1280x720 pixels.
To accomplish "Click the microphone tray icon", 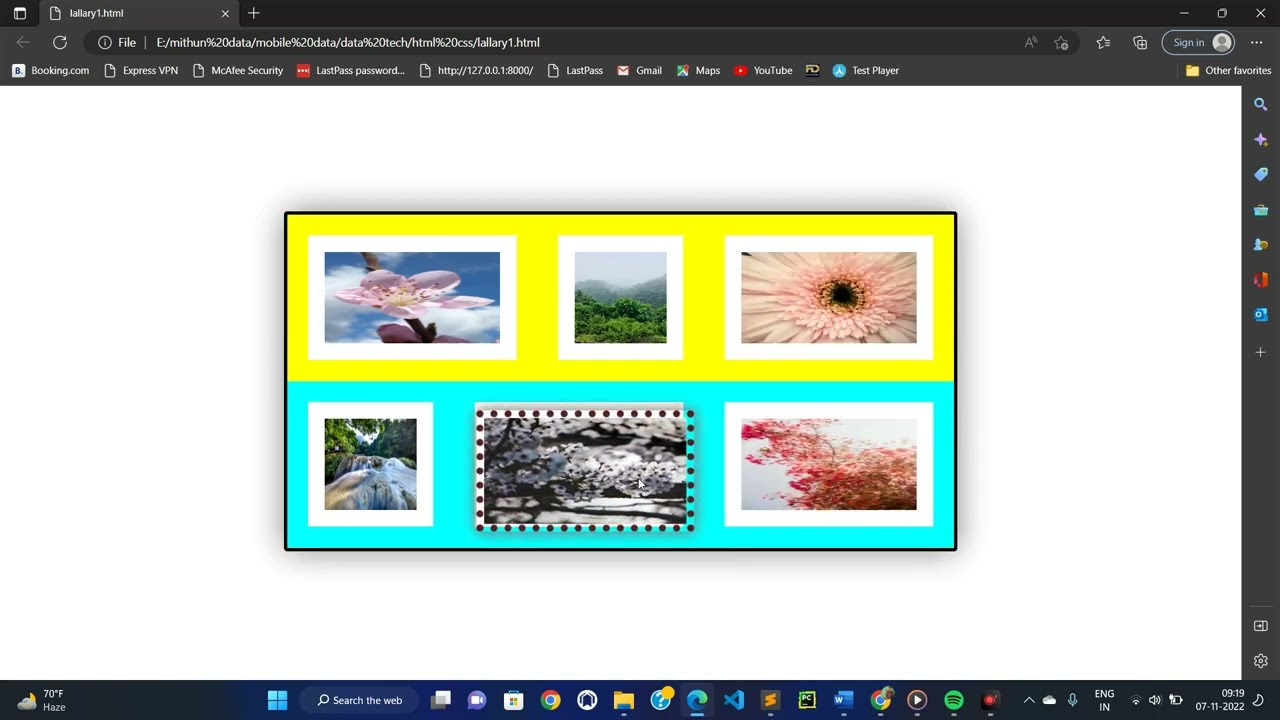I will [x=1072, y=700].
